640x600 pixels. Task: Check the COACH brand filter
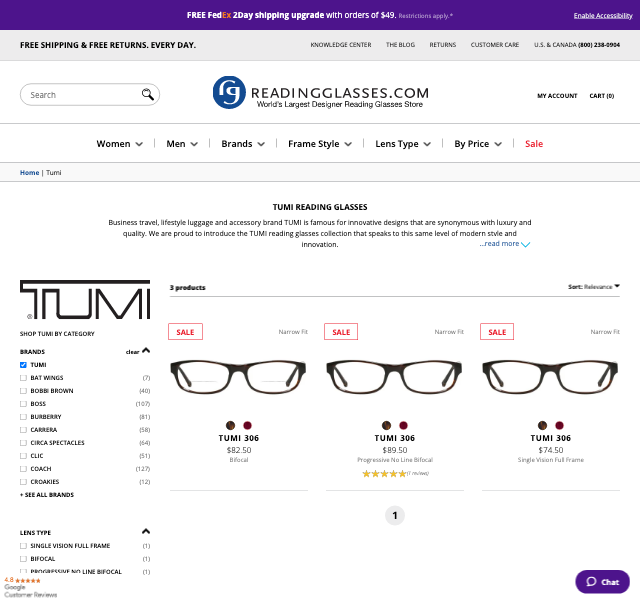coord(23,469)
